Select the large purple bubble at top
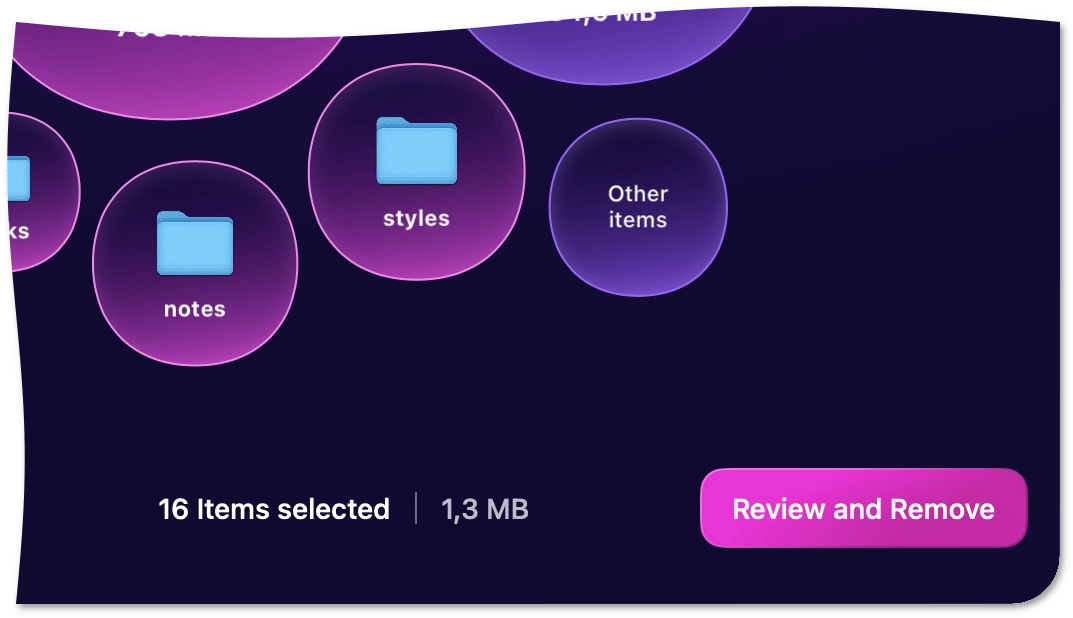Viewport: 1073px width, 618px height. click(x=606, y=47)
